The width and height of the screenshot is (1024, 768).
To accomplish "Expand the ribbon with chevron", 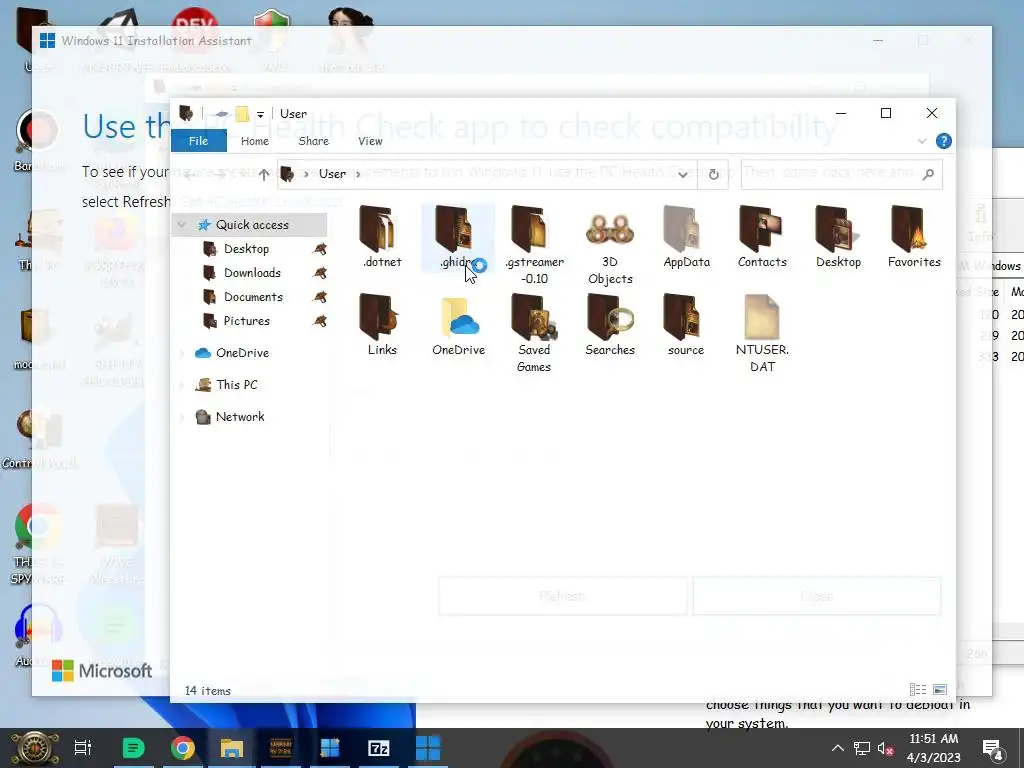I will [x=922, y=141].
